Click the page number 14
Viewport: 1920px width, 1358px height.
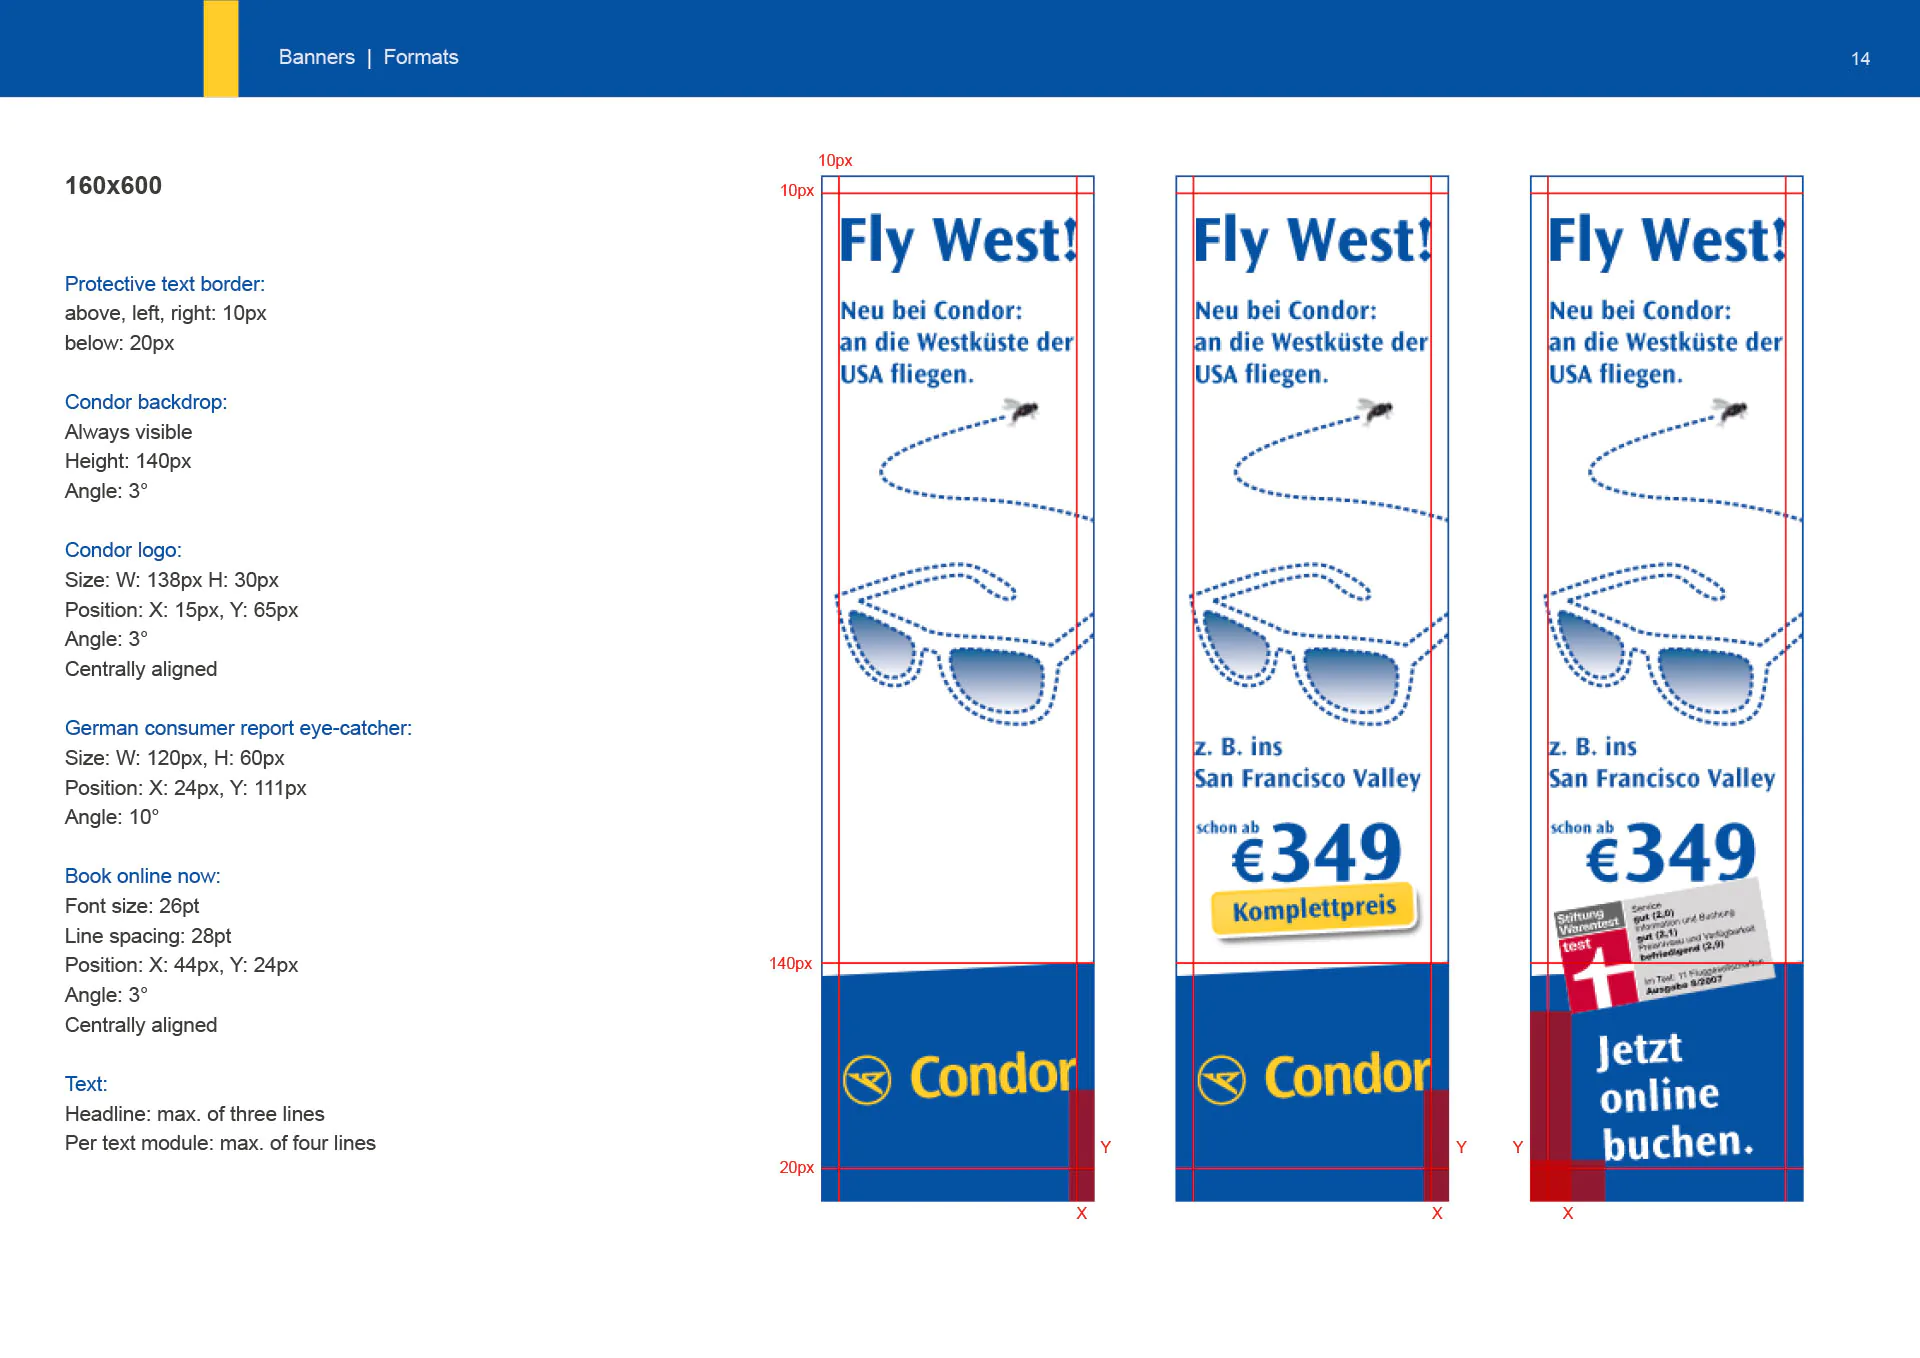coord(1860,59)
